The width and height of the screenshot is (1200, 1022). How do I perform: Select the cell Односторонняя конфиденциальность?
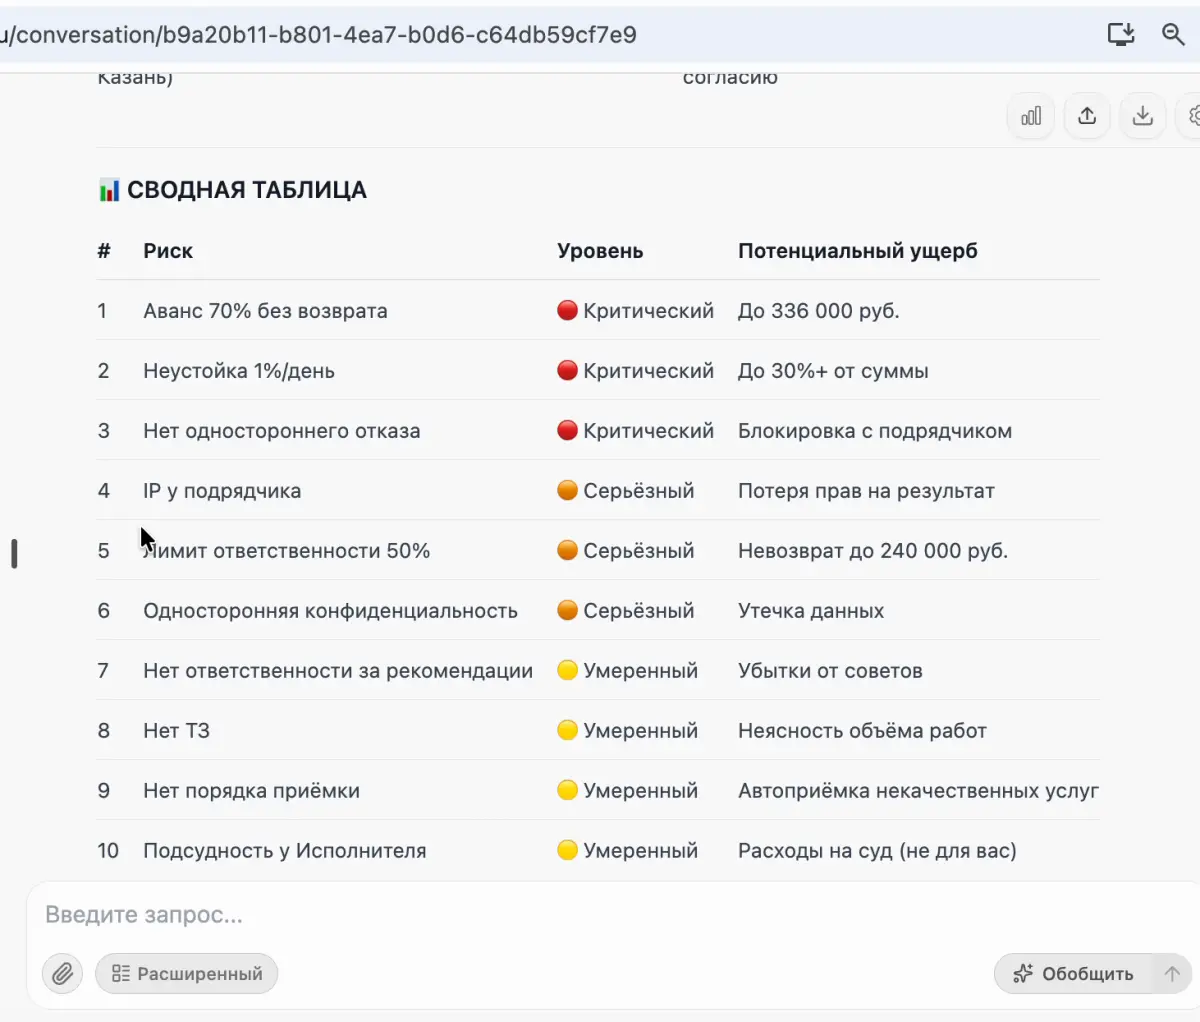[x=330, y=611]
